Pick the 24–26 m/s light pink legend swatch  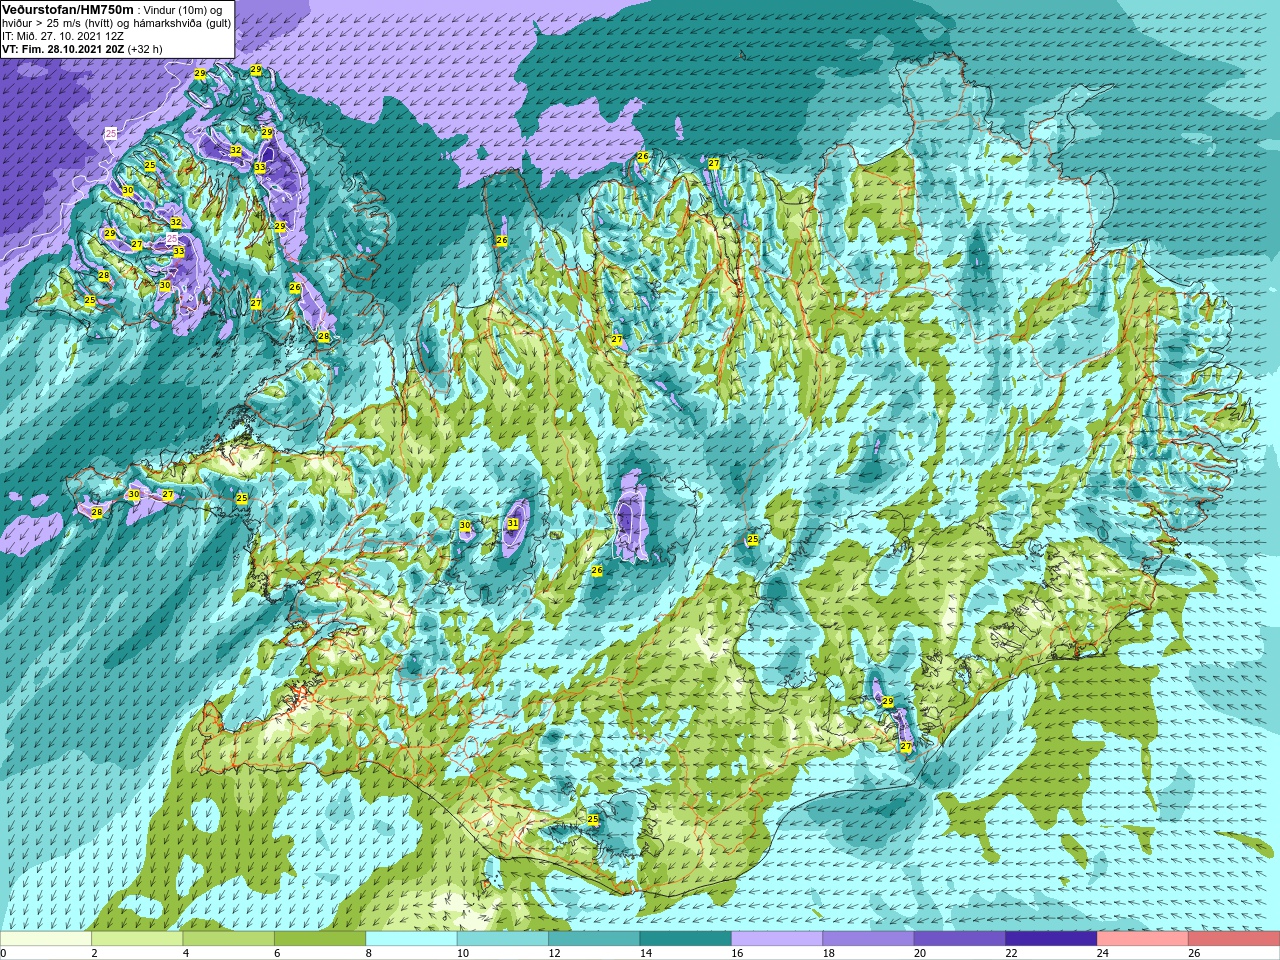coord(1143,939)
